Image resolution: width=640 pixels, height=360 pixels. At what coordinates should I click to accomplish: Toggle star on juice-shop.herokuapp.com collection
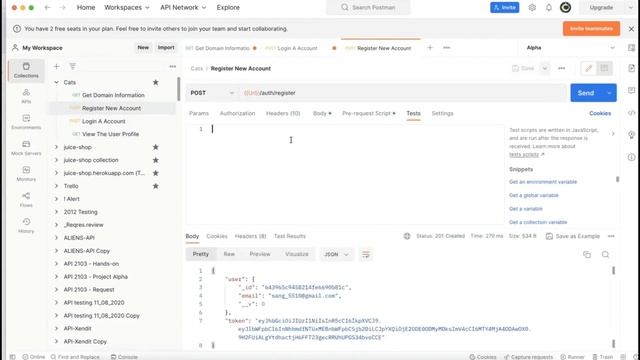156,173
